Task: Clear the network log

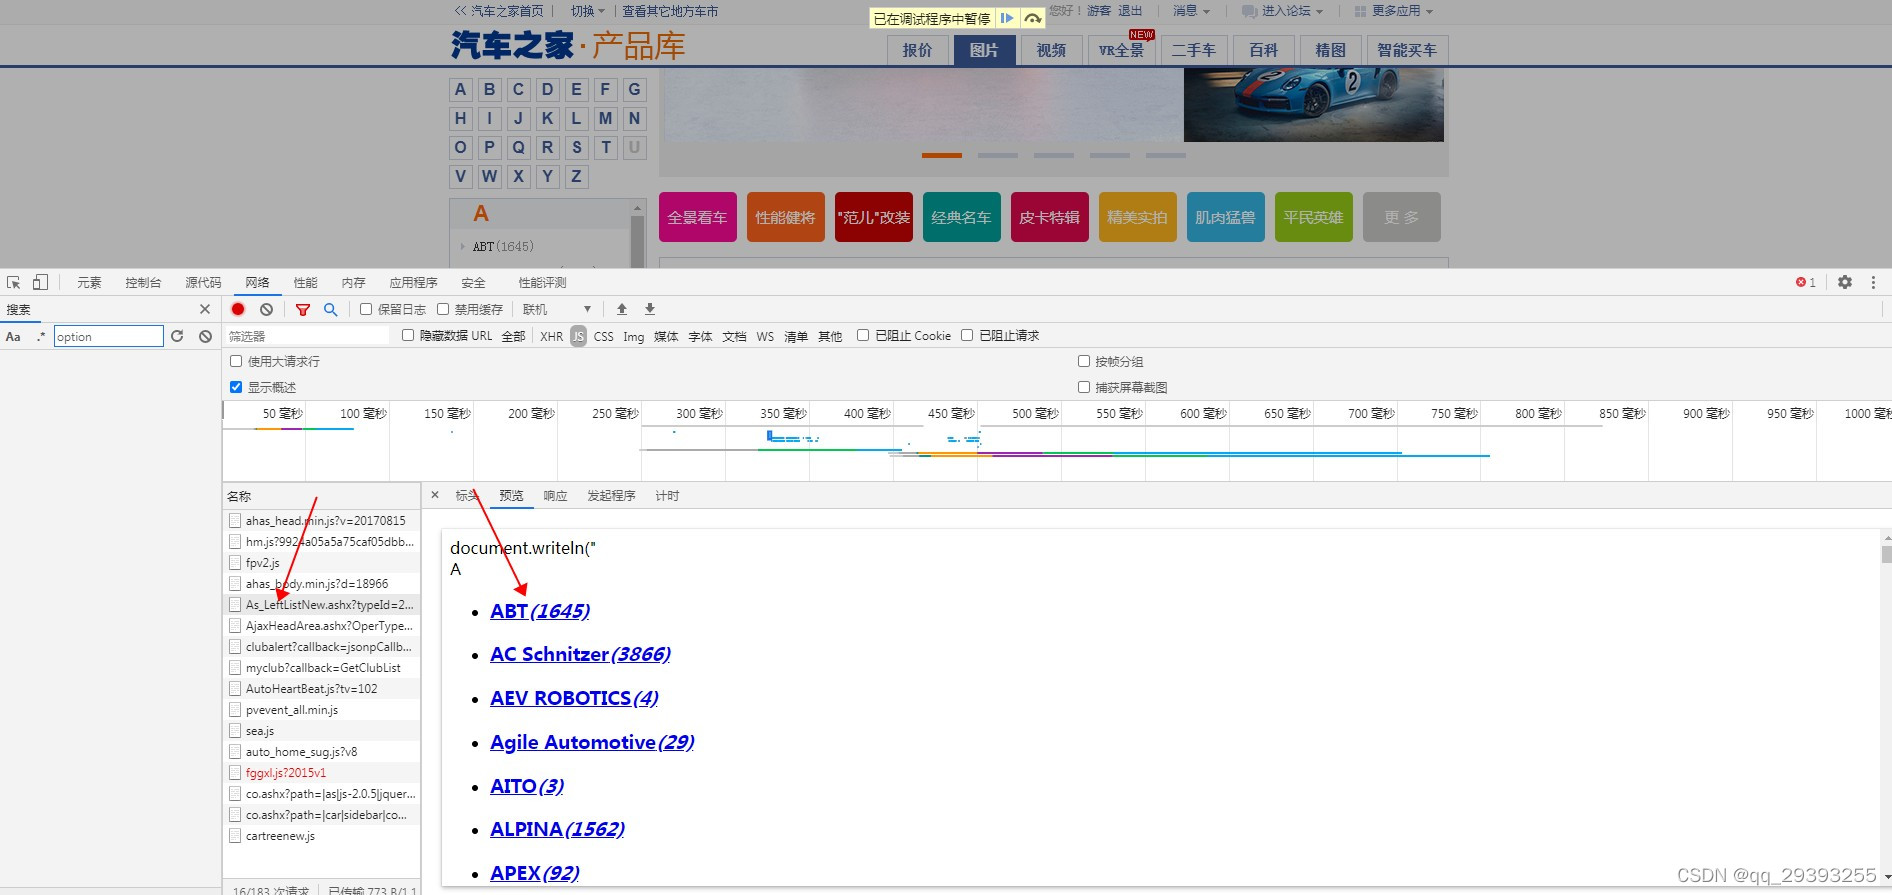Action: tap(266, 309)
